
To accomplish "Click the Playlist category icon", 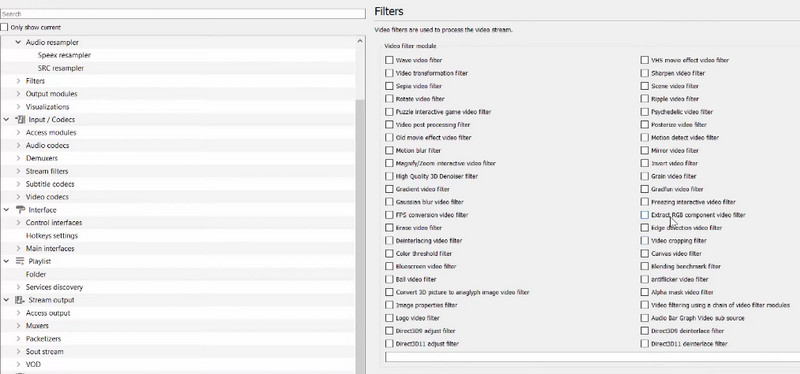I will [x=20, y=261].
